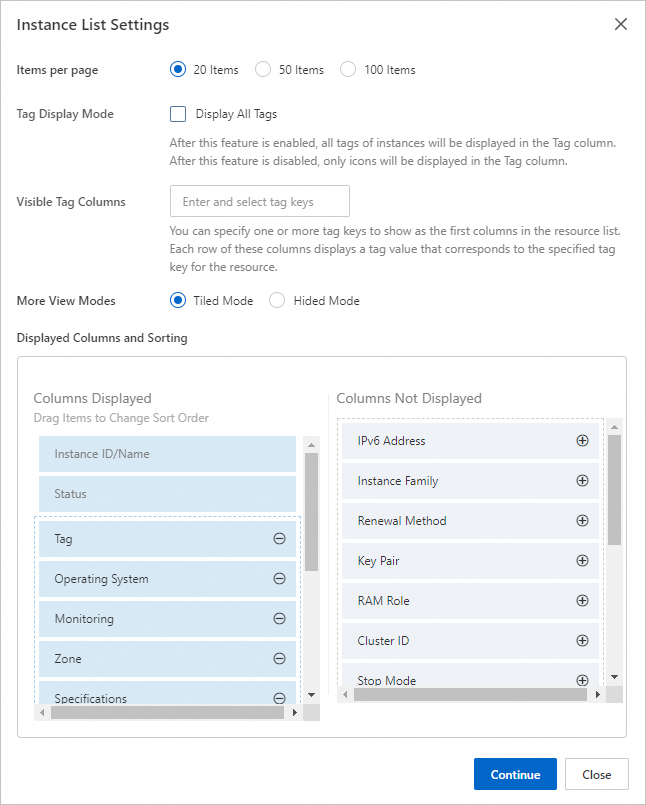This screenshot has width=646, height=805.
Task: Add RAM Role to displayed columns
Action: [x=582, y=601]
